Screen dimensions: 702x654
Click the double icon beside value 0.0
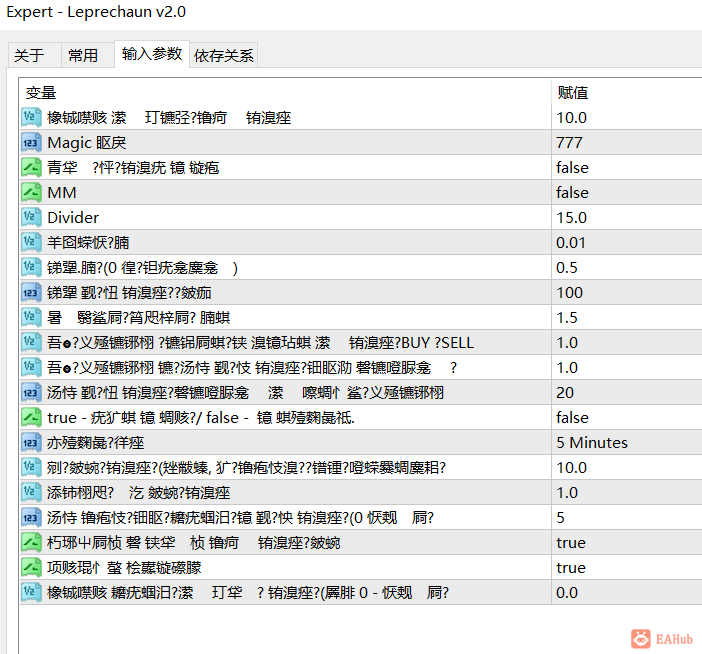click(x=31, y=593)
